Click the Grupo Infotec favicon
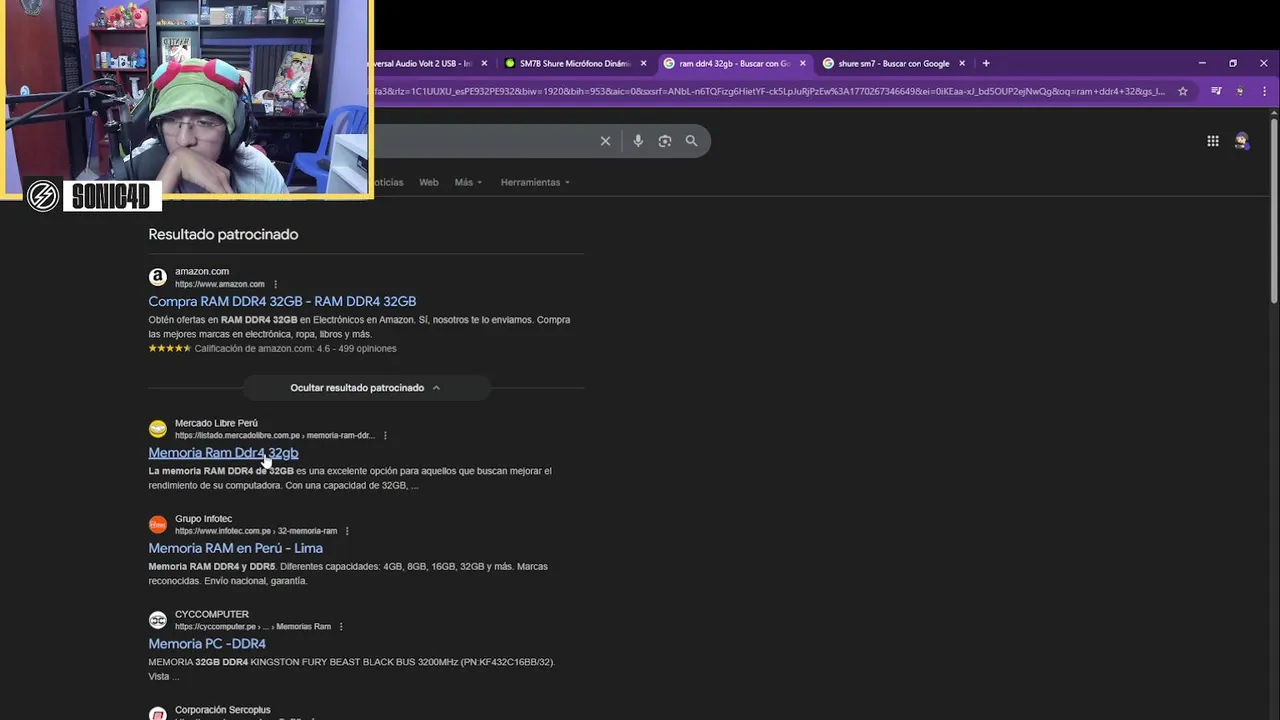 click(x=158, y=524)
